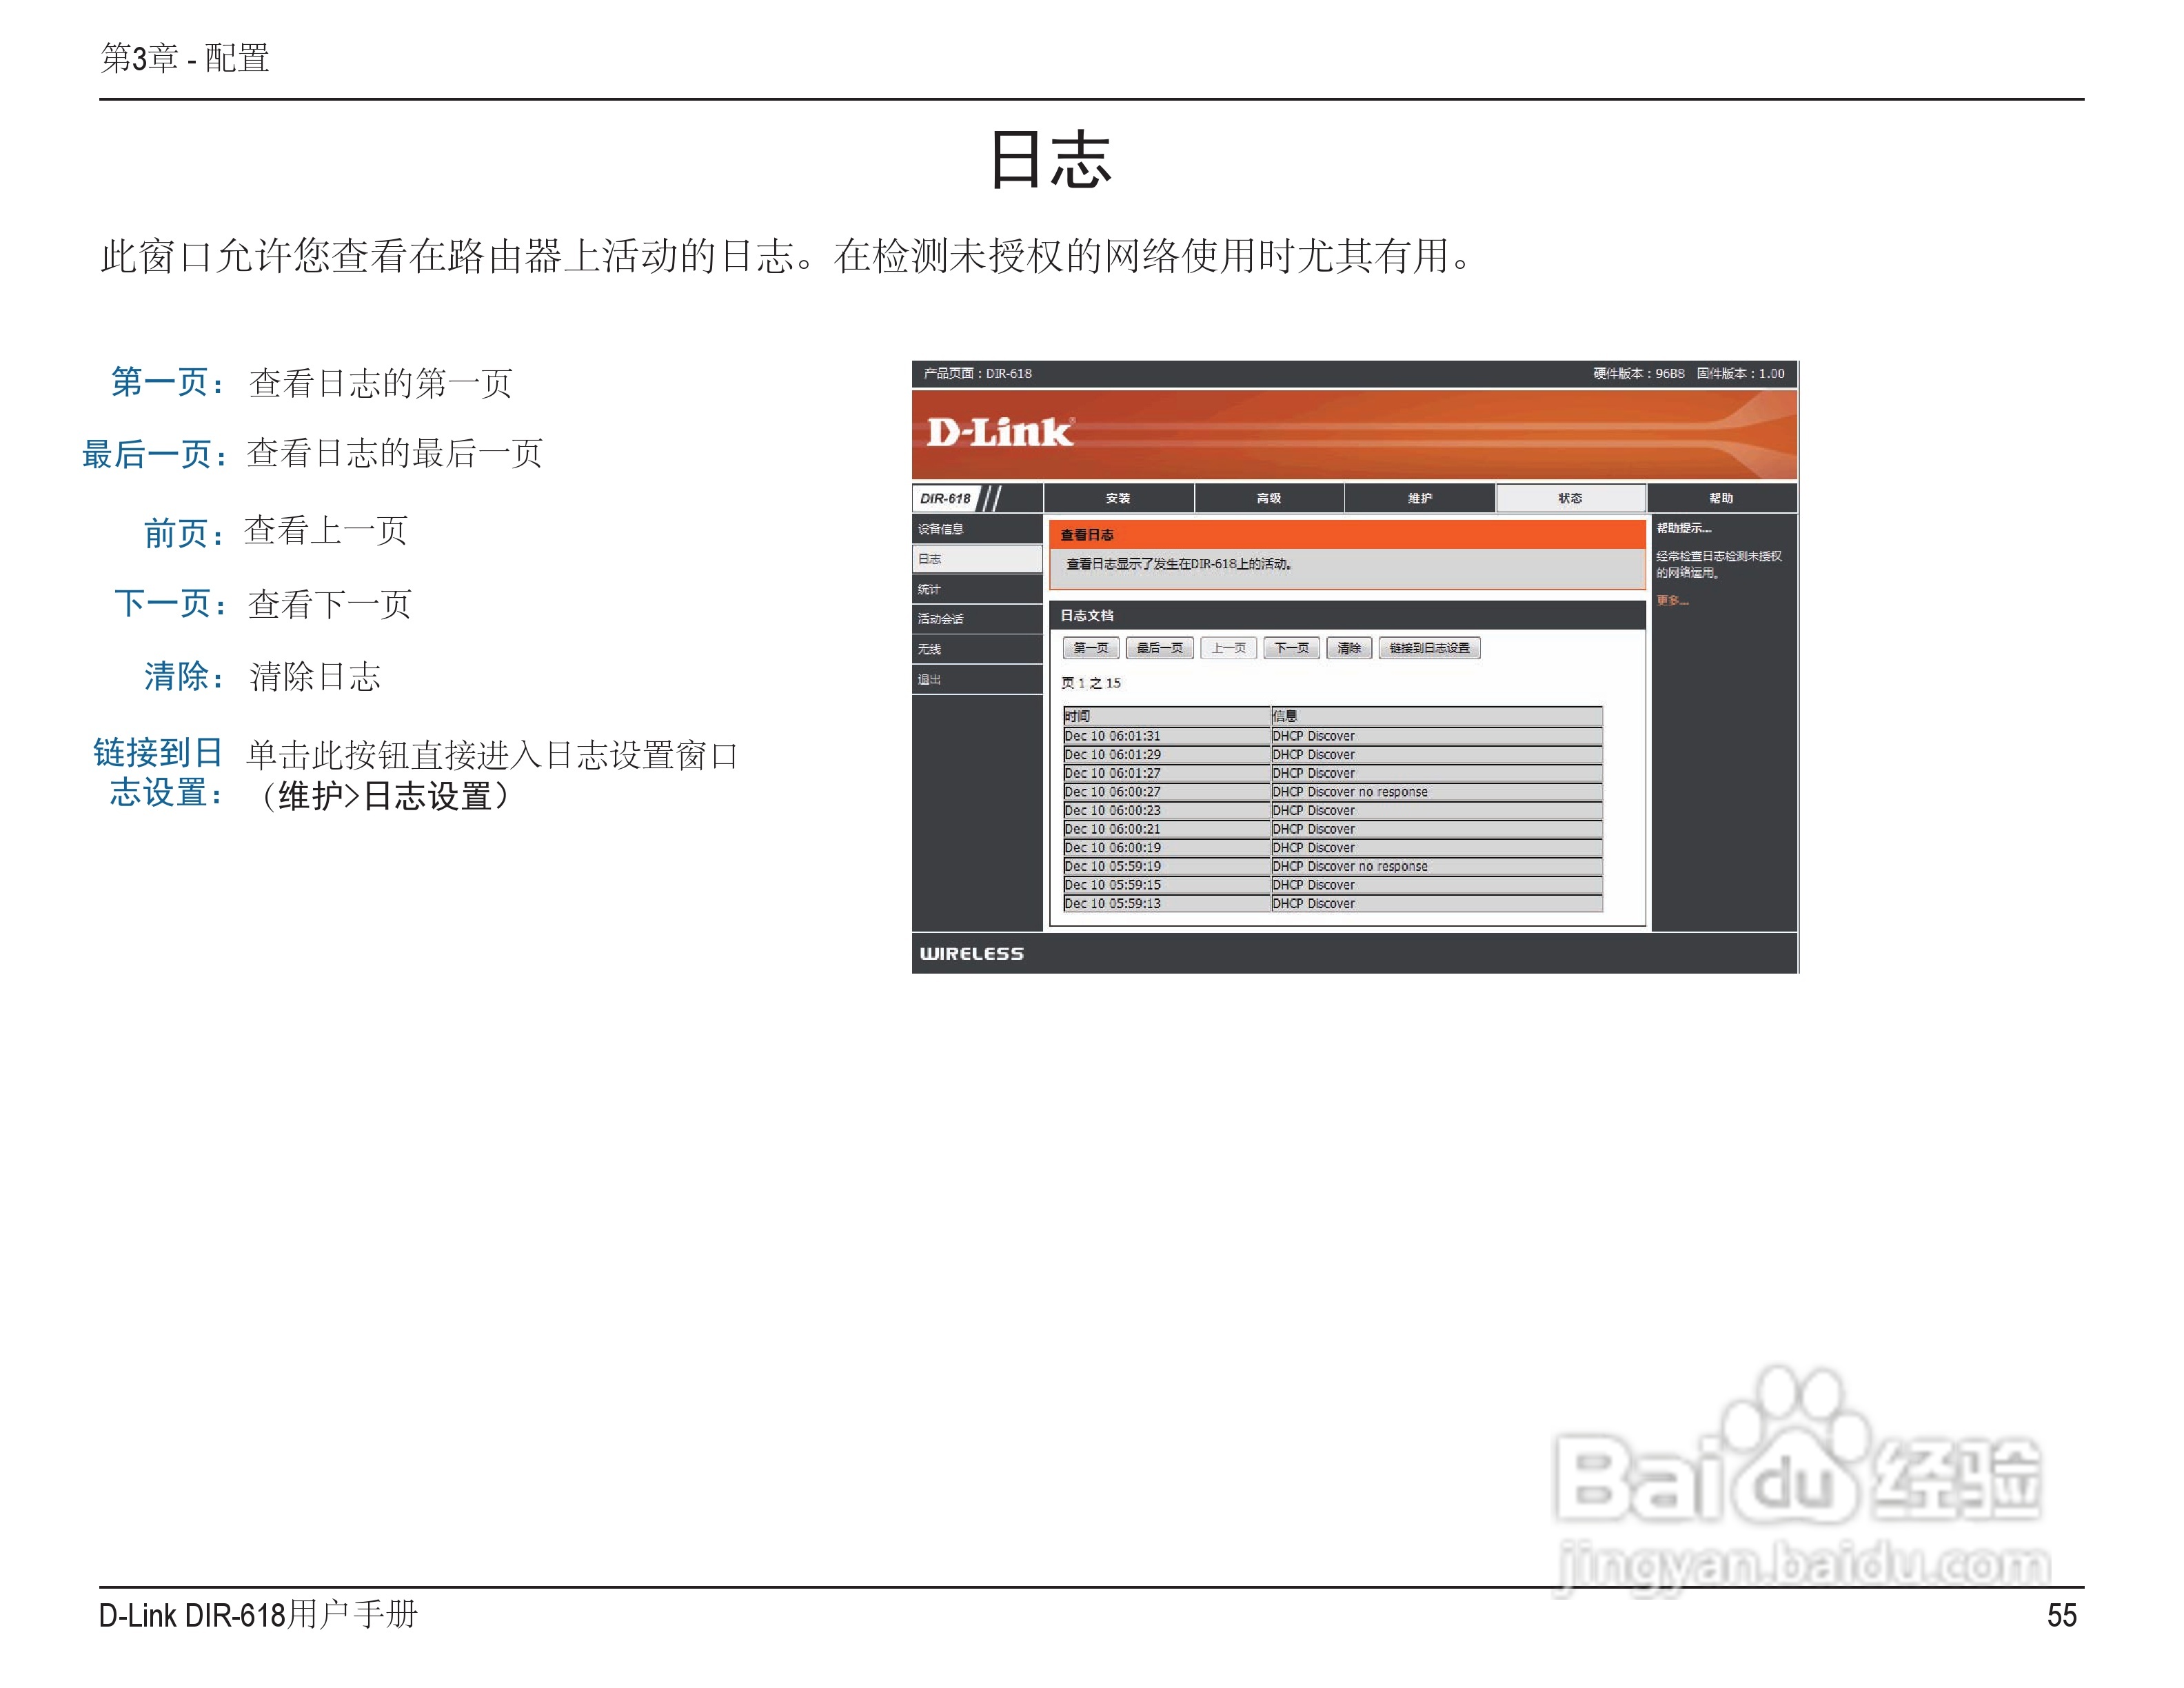Click the 日志文档 section header

pyautogui.click(x=1347, y=616)
